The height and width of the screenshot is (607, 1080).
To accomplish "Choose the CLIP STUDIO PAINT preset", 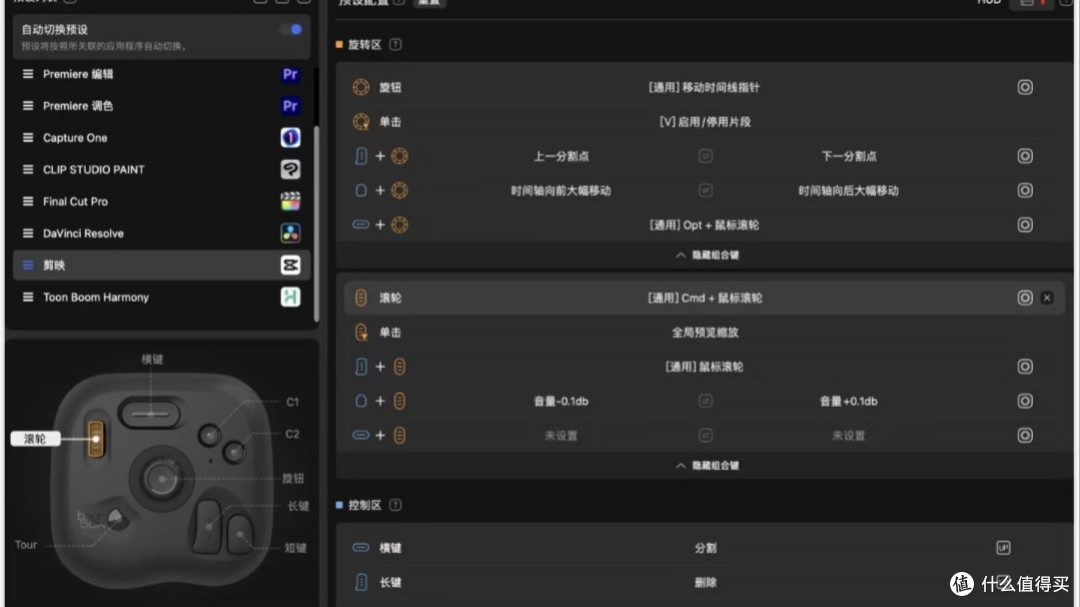I will 161,169.
